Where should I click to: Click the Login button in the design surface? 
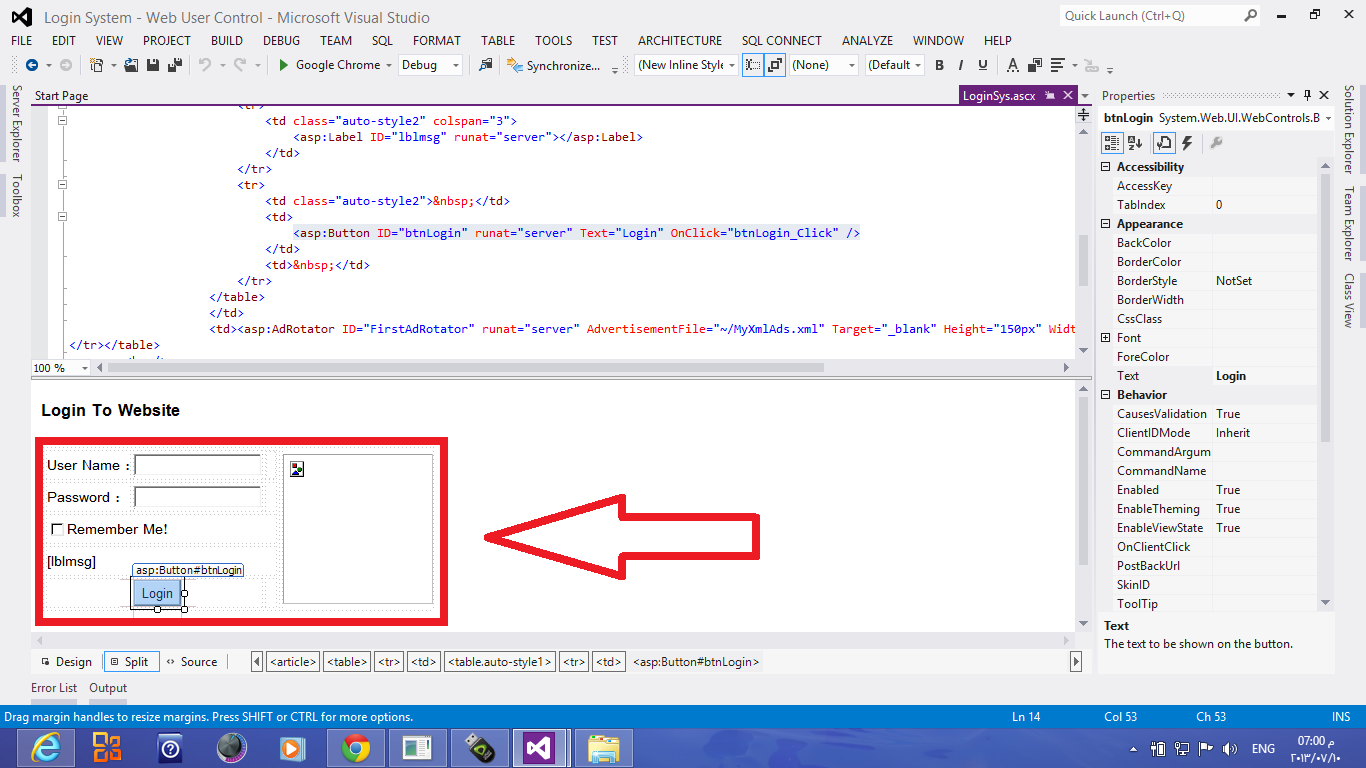(156, 593)
